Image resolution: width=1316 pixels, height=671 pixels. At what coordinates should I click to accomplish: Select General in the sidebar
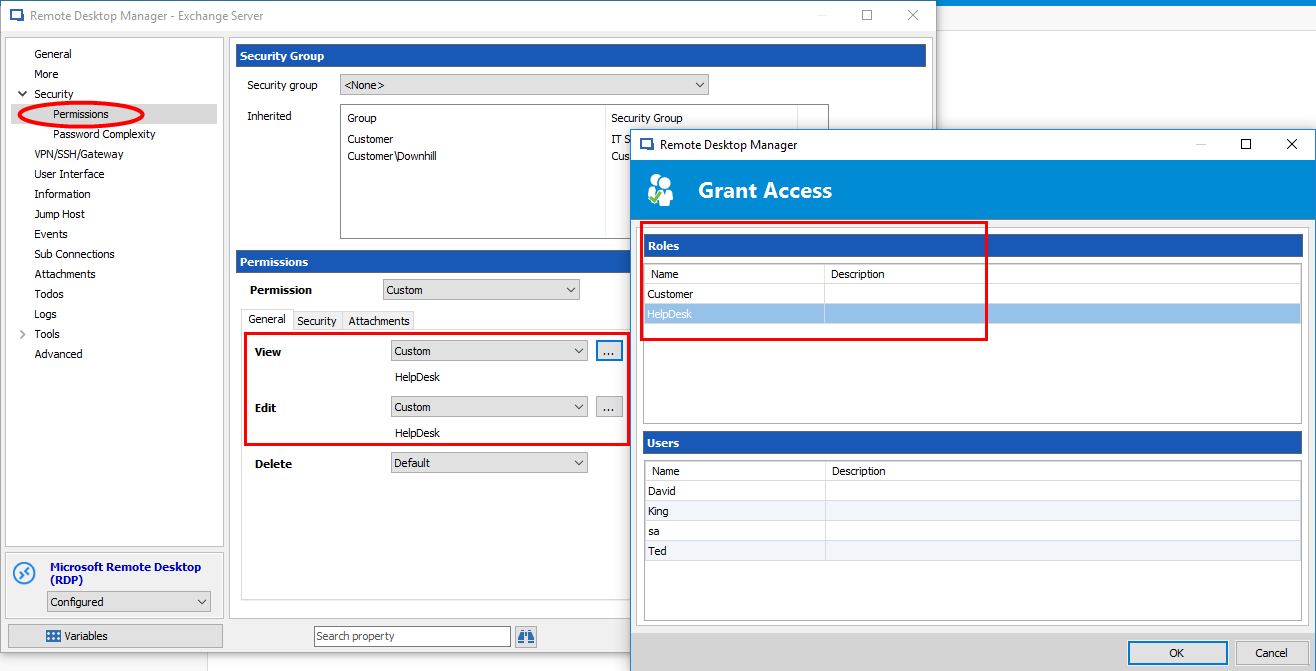tap(53, 54)
